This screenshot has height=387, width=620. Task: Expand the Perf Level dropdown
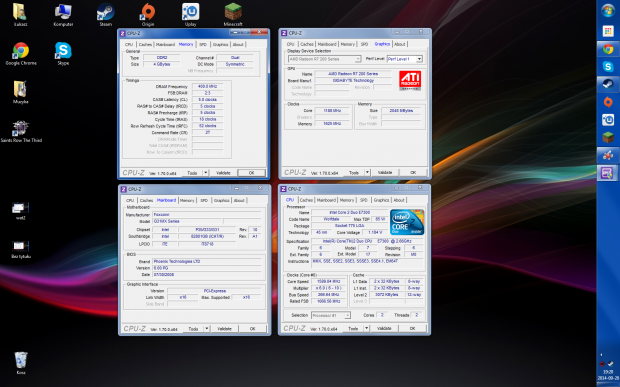coord(405,59)
